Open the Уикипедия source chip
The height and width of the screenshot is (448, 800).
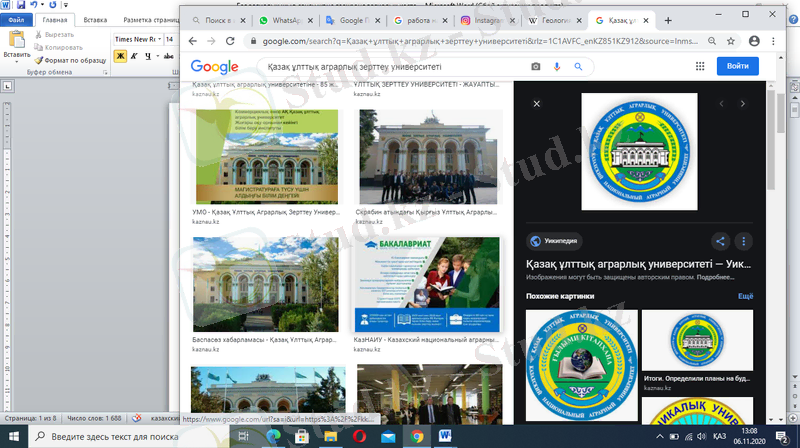click(x=554, y=241)
